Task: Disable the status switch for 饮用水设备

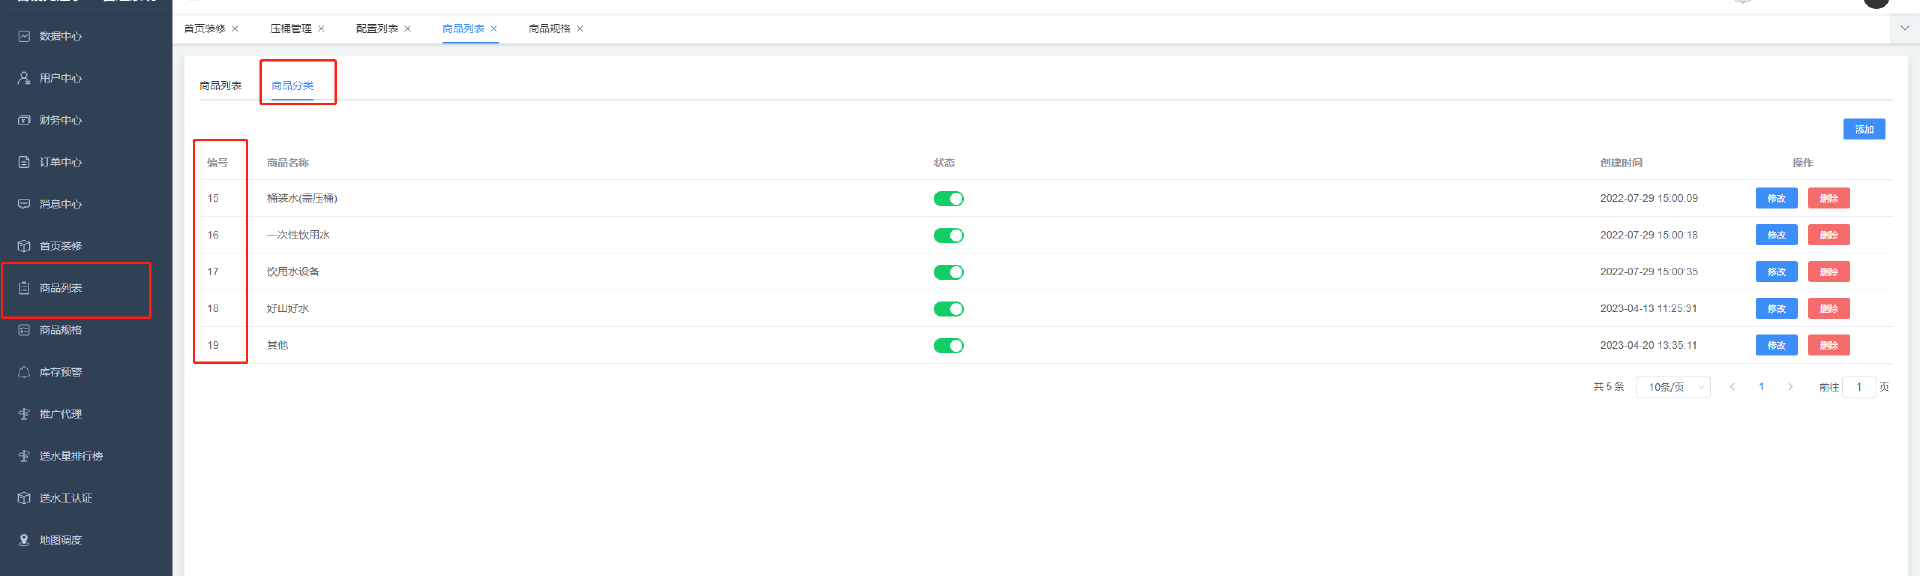Action: (x=948, y=272)
